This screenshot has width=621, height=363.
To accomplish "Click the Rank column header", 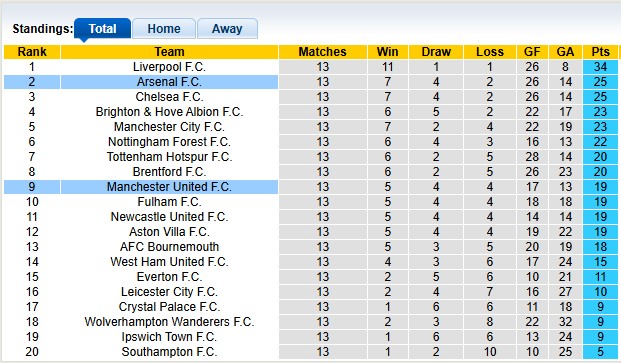I will pyautogui.click(x=32, y=52).
